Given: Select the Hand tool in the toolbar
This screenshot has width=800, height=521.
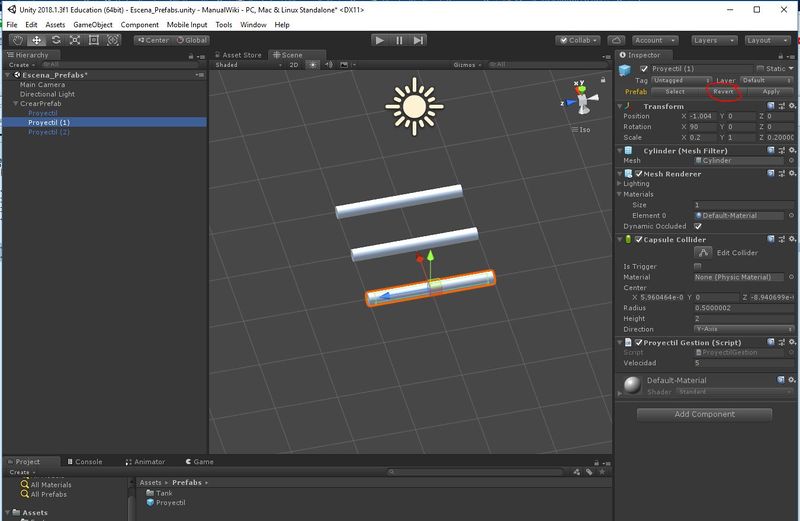Looking at the screenshot, I should [x=18, y=40].
